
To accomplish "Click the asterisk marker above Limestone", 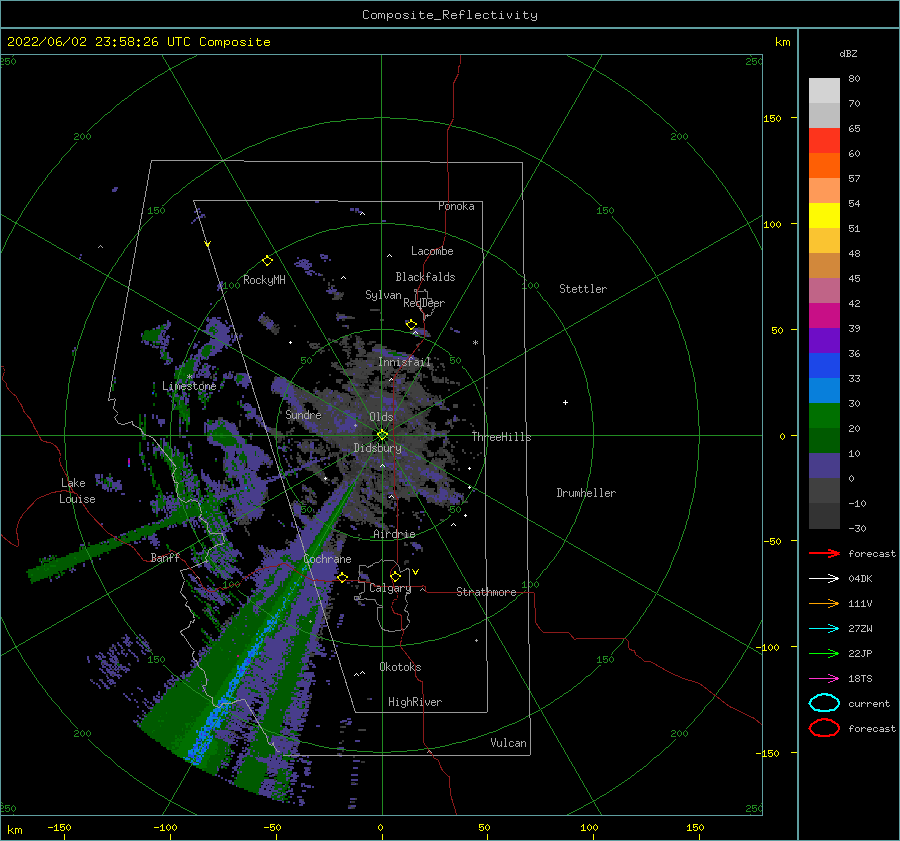I will pyautogui.click(x=189, y=378).
